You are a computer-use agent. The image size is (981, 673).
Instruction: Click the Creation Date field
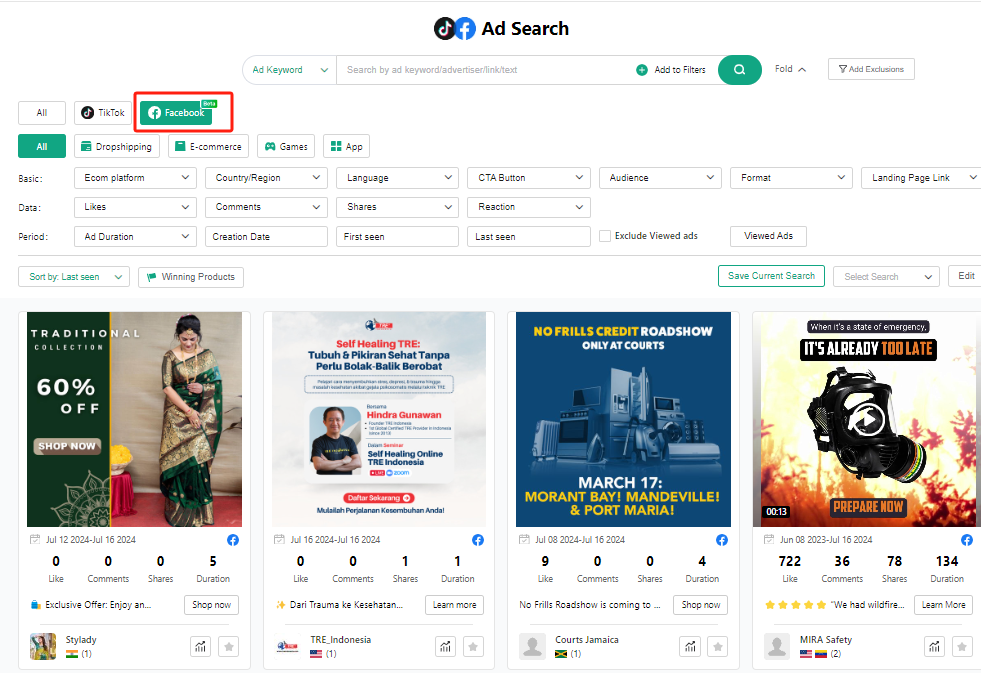(x=267, y=236)
